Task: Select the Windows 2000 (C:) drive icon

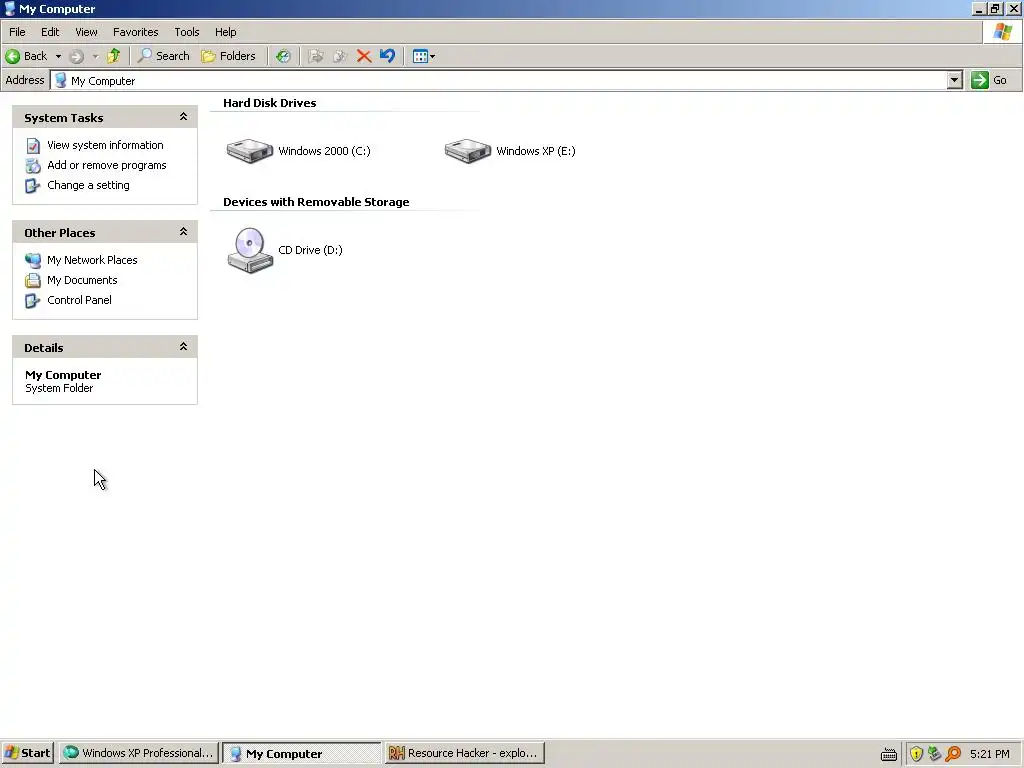Action: [249, 151]
